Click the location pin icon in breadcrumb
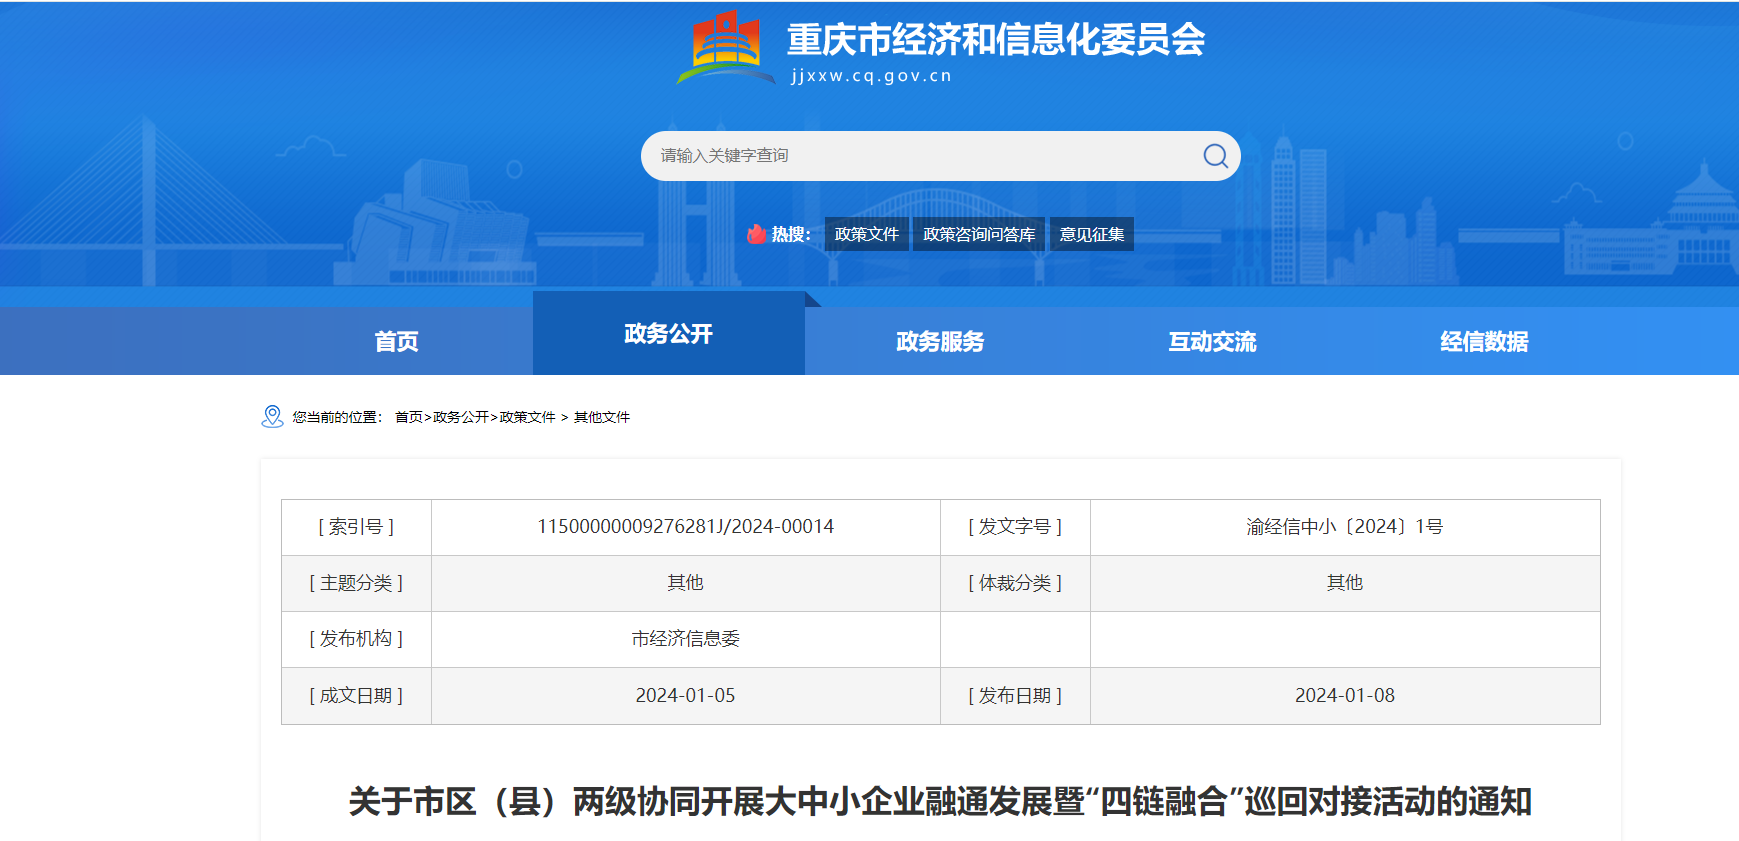This screenshot has height=841, width=1739. point(272,417)
